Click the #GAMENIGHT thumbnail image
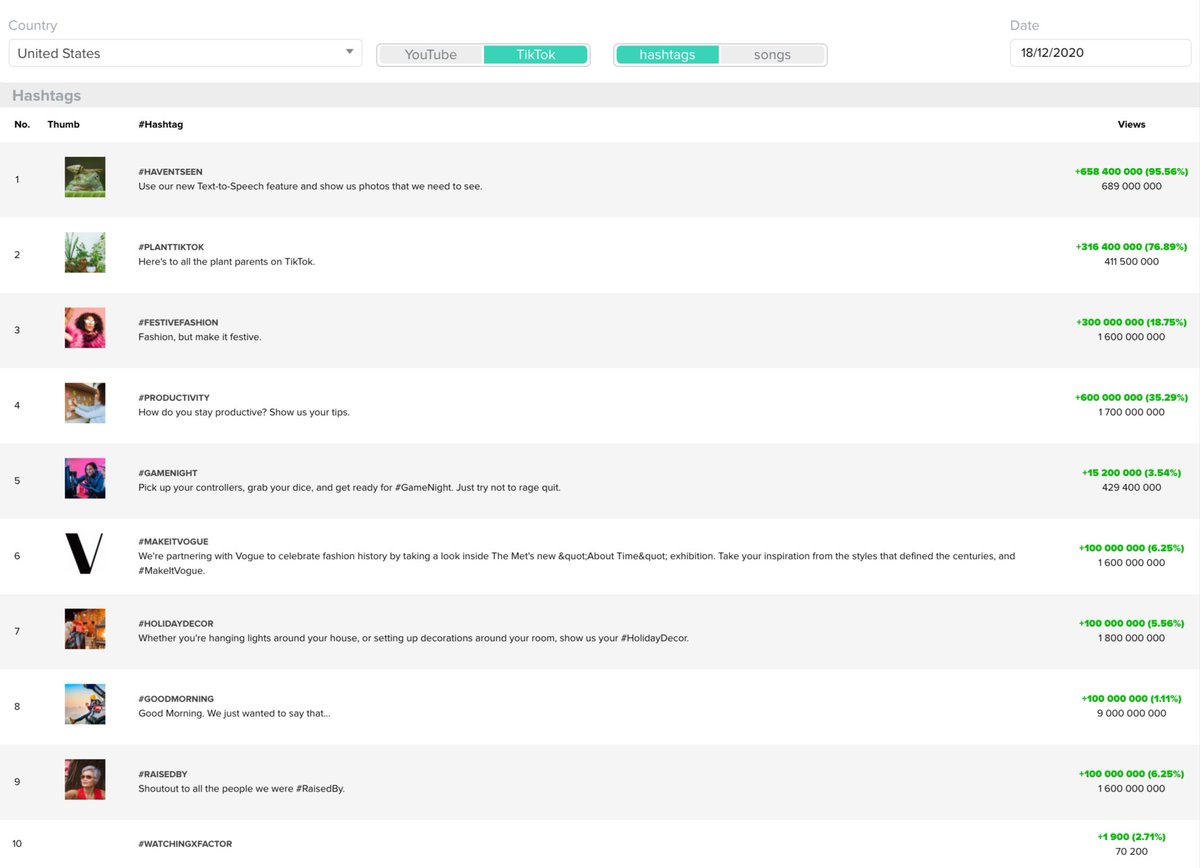The width and height of the screenshot is (1200, 868). [85, 478]
